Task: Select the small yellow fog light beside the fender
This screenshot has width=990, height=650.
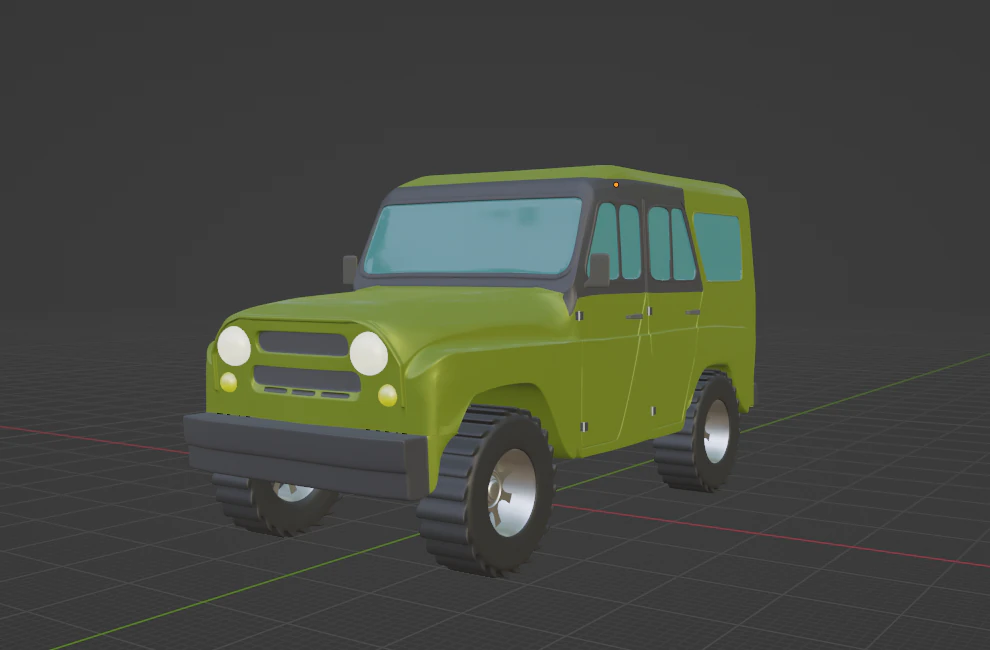Action: [387, 395]
